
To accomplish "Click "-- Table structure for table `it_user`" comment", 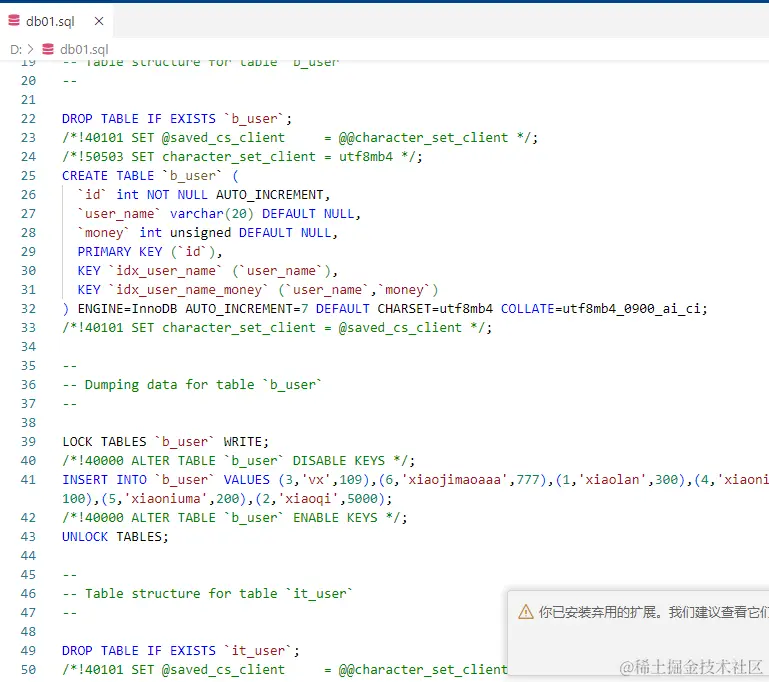I will point(207,594).
